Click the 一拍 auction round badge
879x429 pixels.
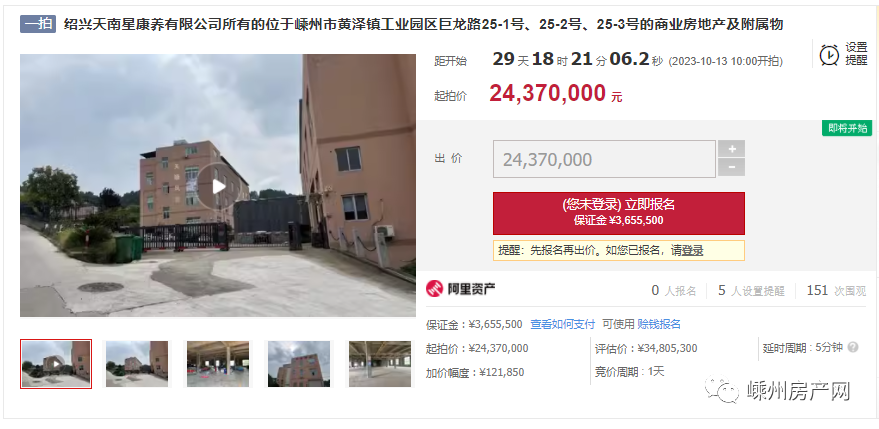(x=38, y=24)
